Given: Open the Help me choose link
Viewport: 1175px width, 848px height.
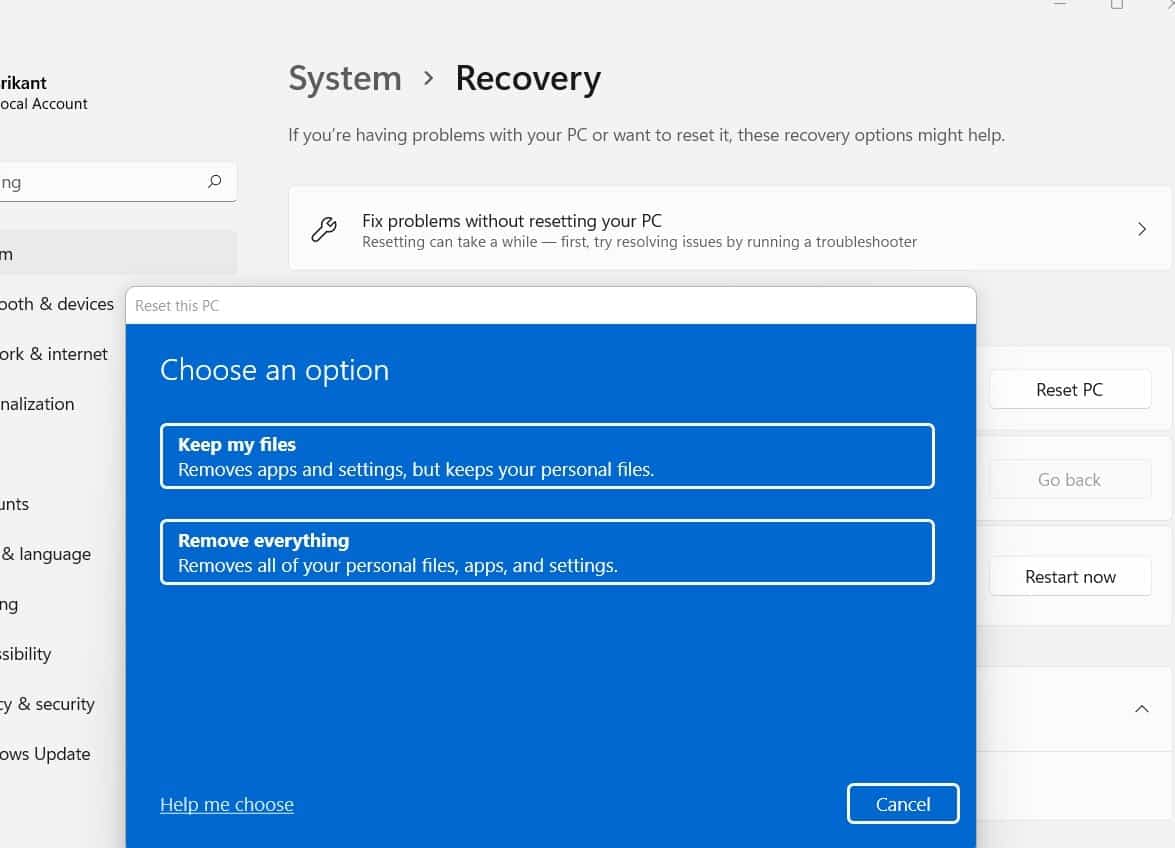Looking at the screenshot, I should point(226,804).
